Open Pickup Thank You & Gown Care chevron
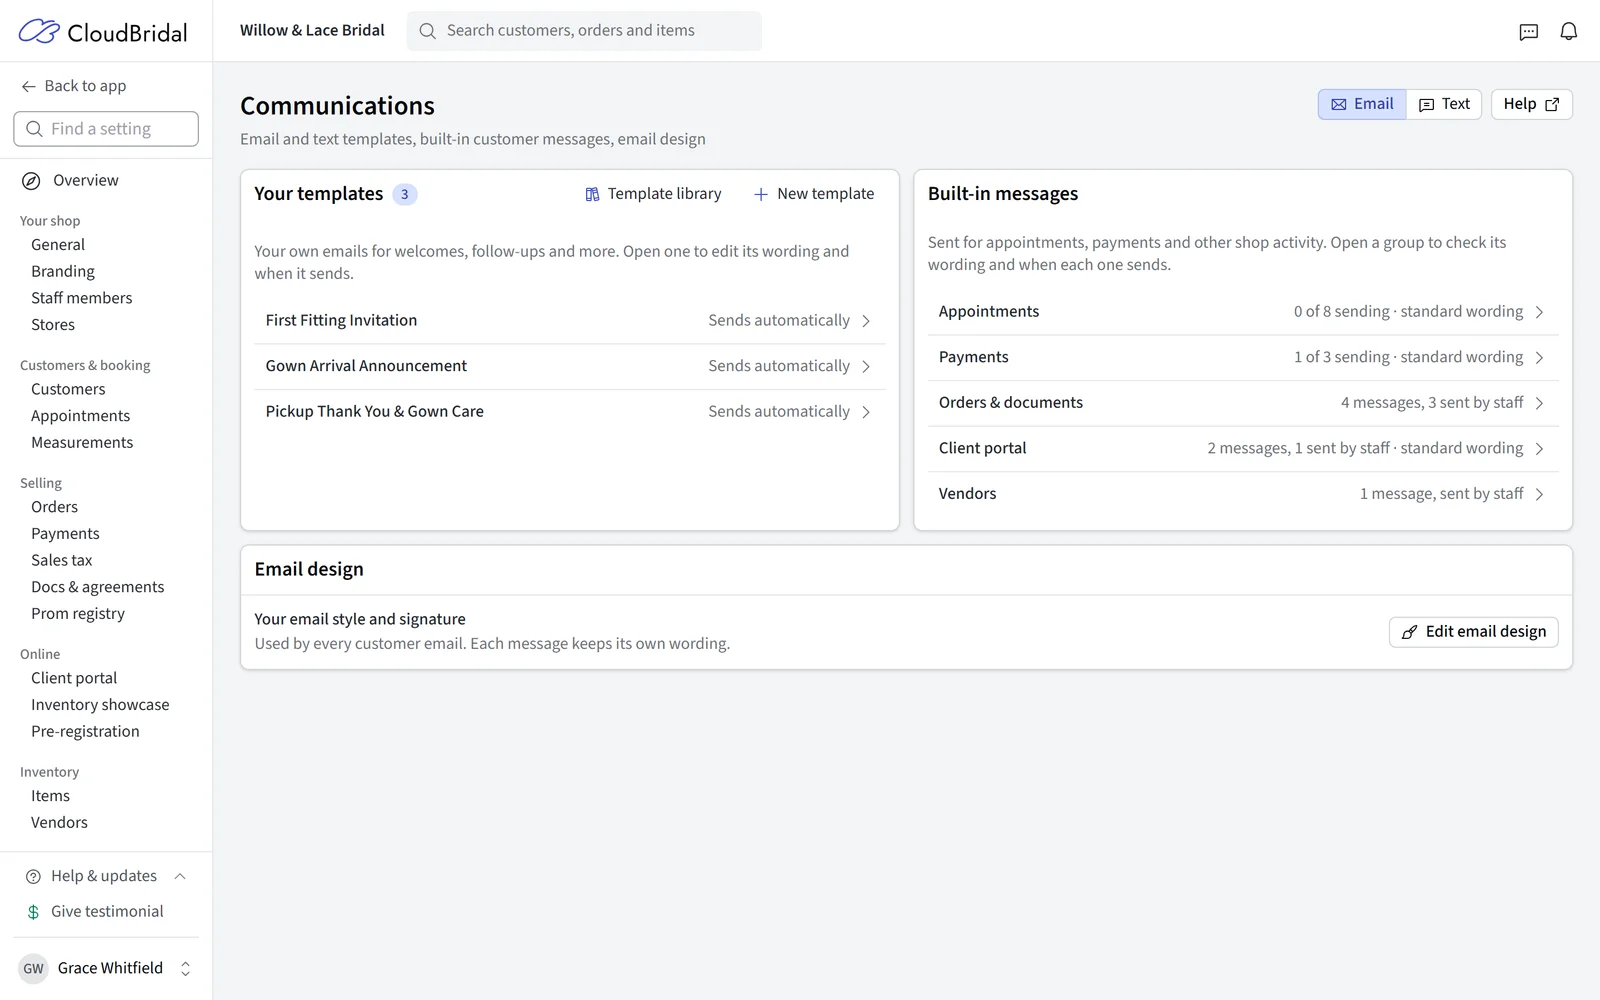 tap(866, 412)
